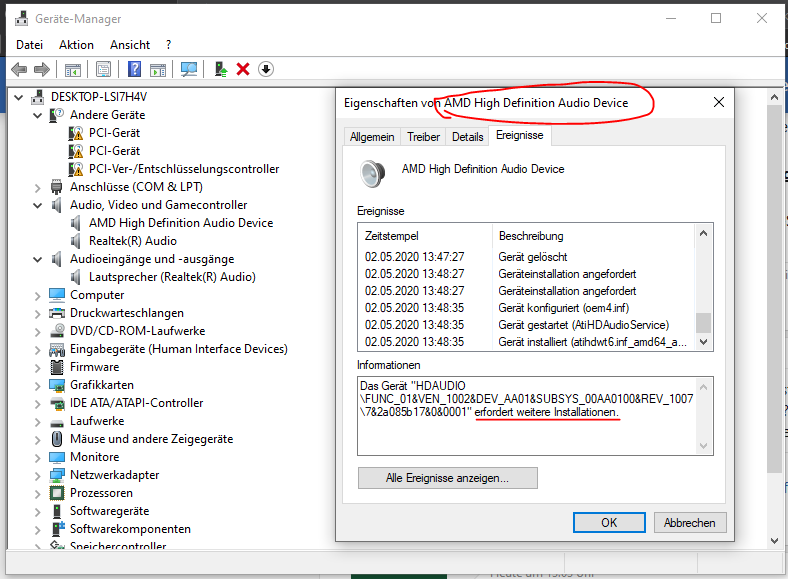Open the Properties toolbar icon
Image resolution: width=788 pixels, height=579 pixels.
(104, 69)
